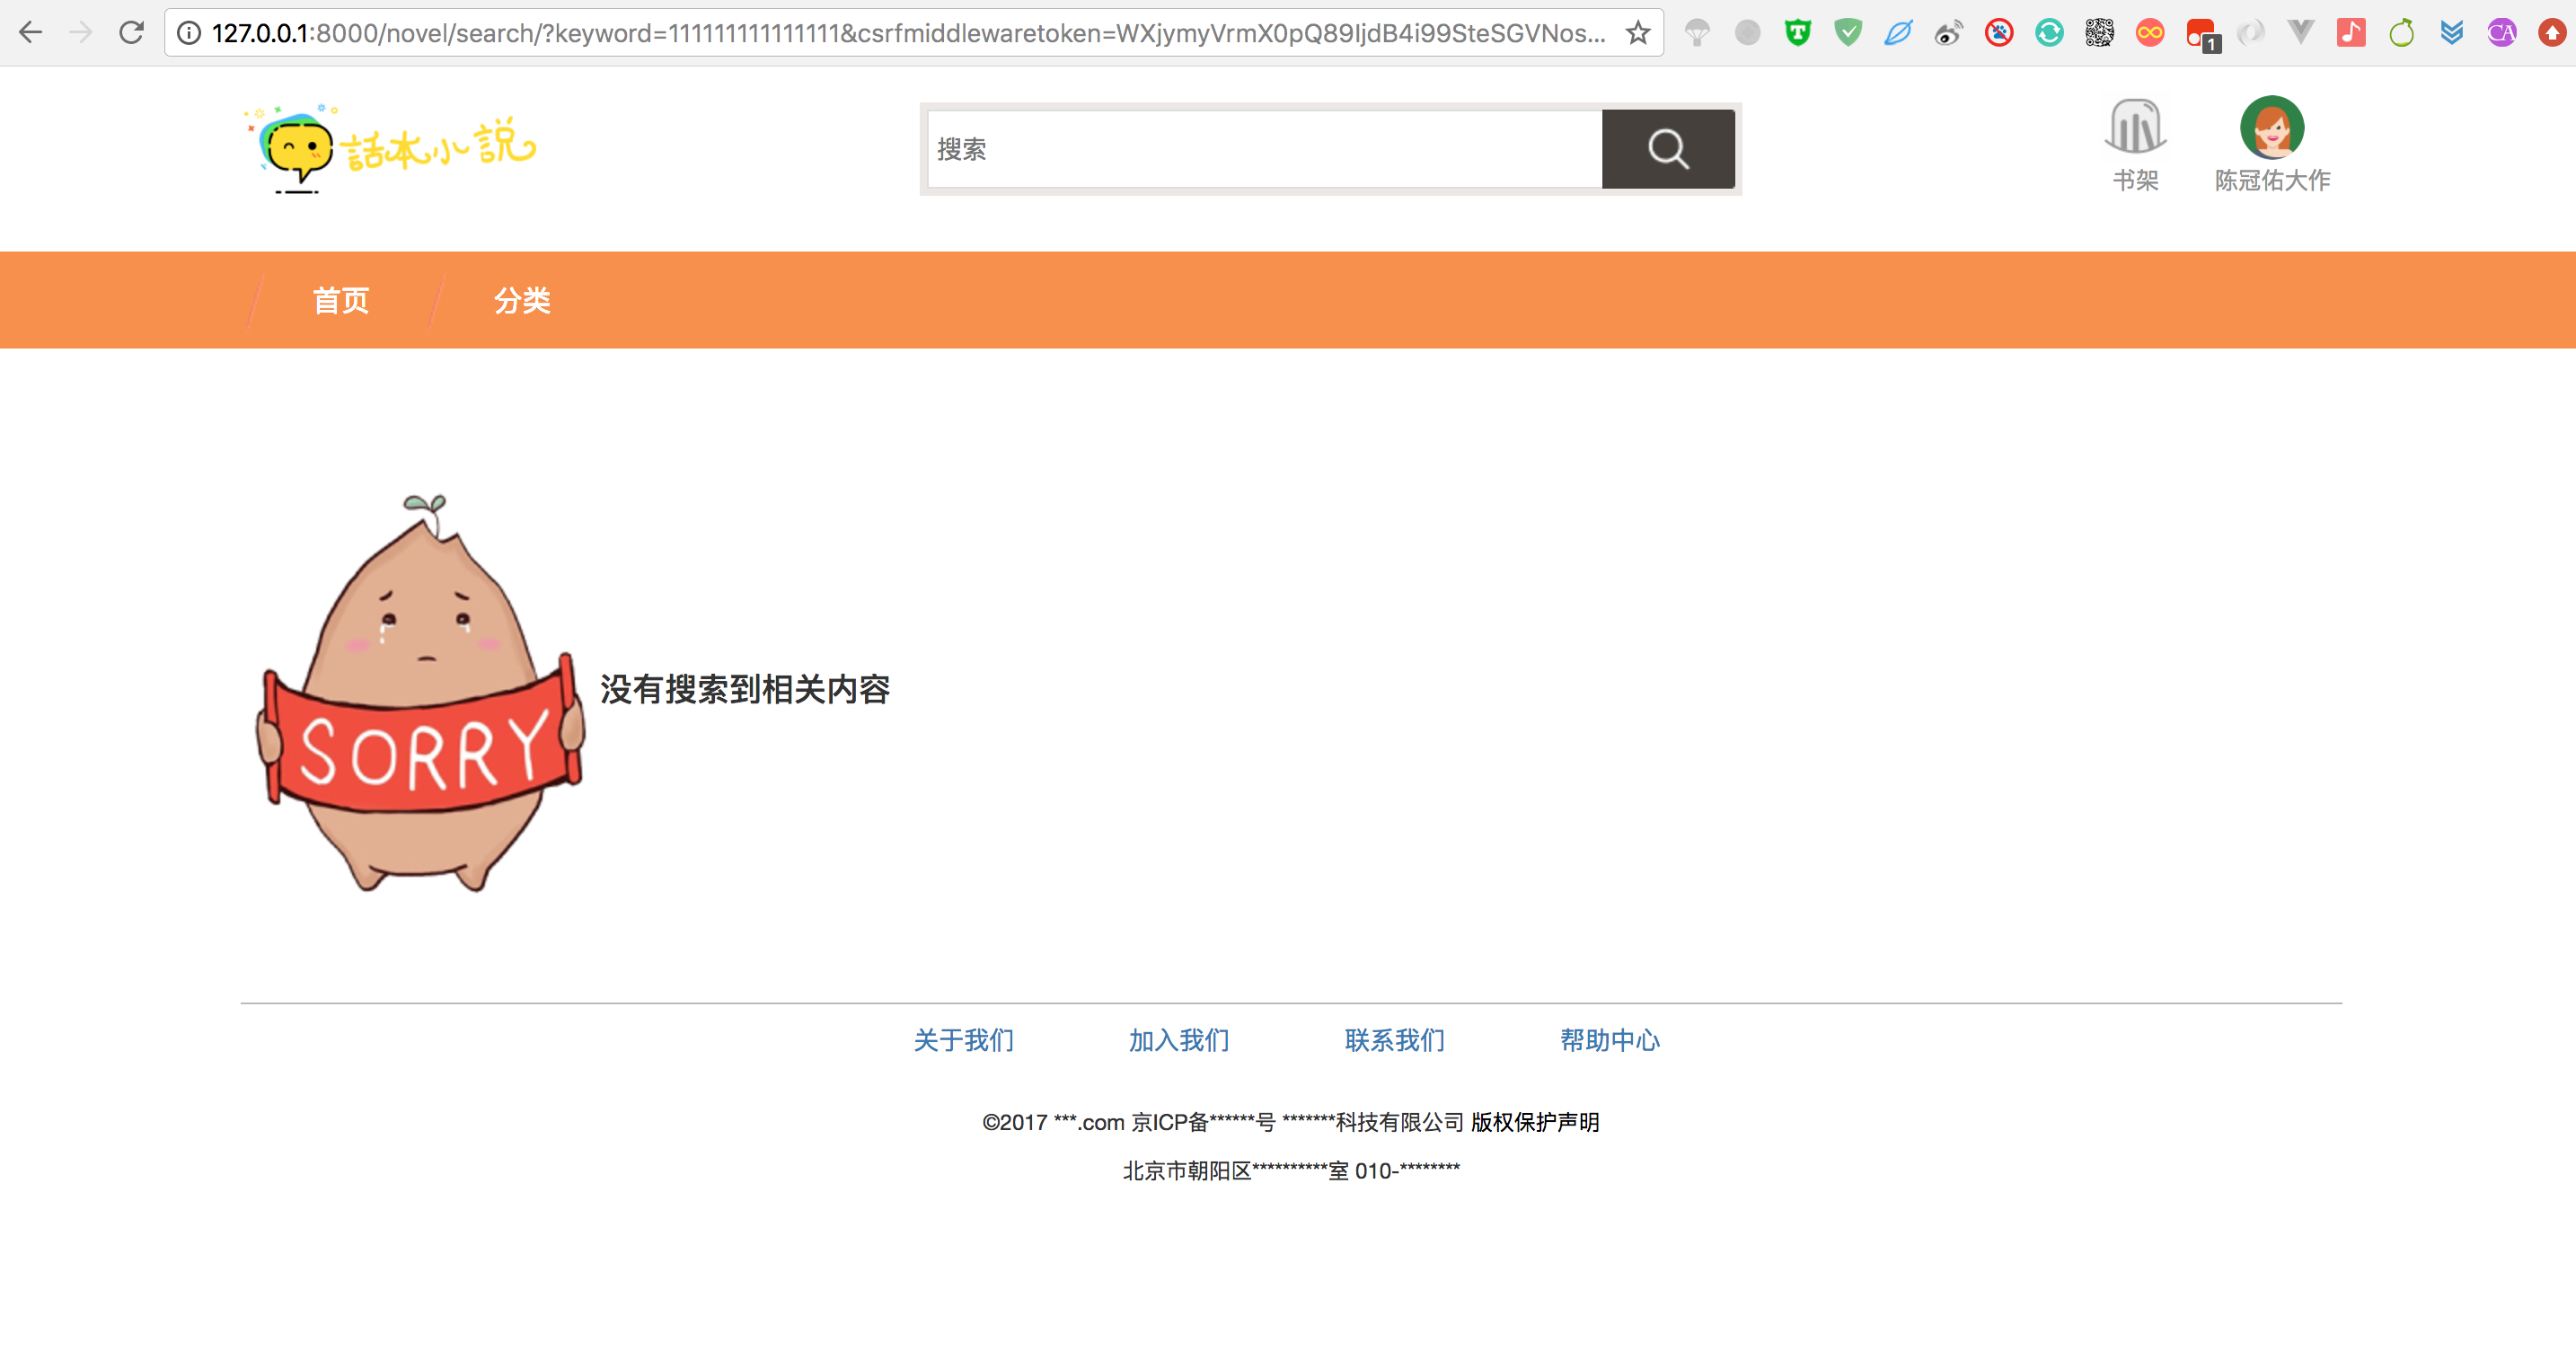The width and height of the screenshot is (2576, 1369).
Task: Focus the 搜索 search input field
Action: click(x=1264, y=149)
